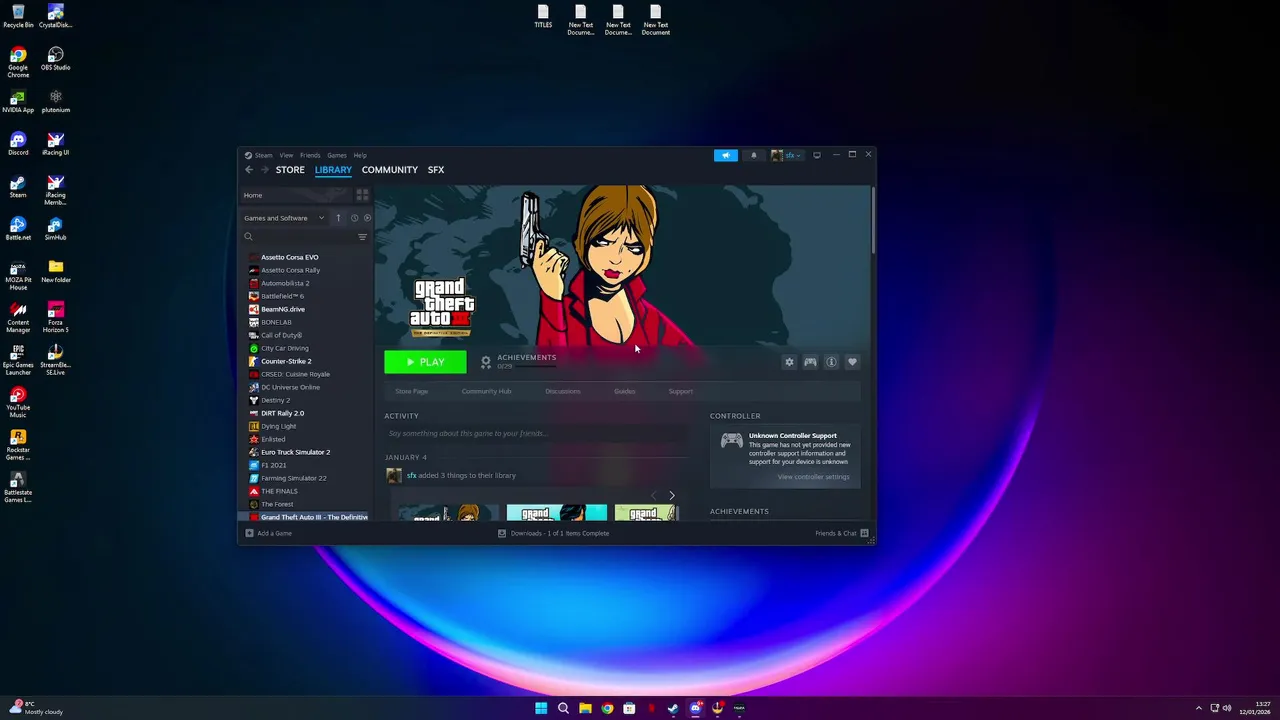Open the sfx account dropdown
This screenshot has width=1280, height=720.
pos(788,155)
